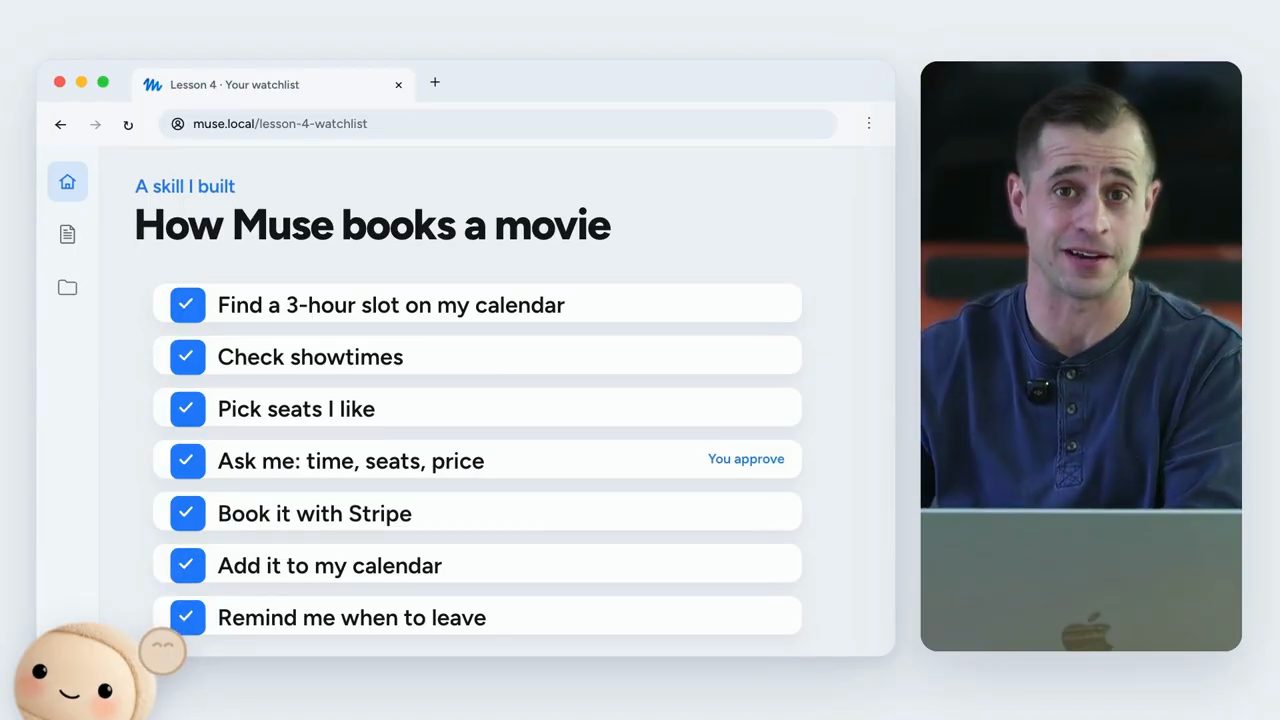Uncheck 'Find a 3-hour slot on my calendar'
Viewport: 1280px width, 720px height.
[187, 305]
